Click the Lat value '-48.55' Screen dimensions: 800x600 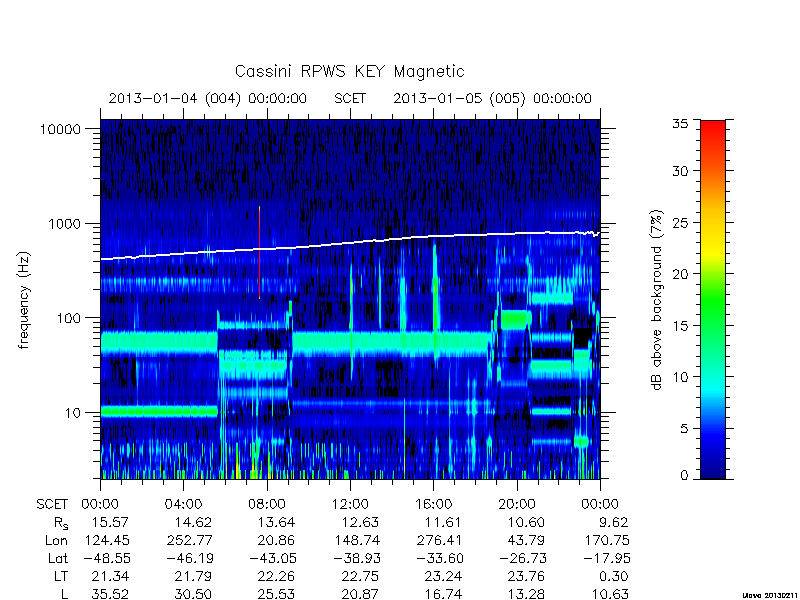coord(106,559)
